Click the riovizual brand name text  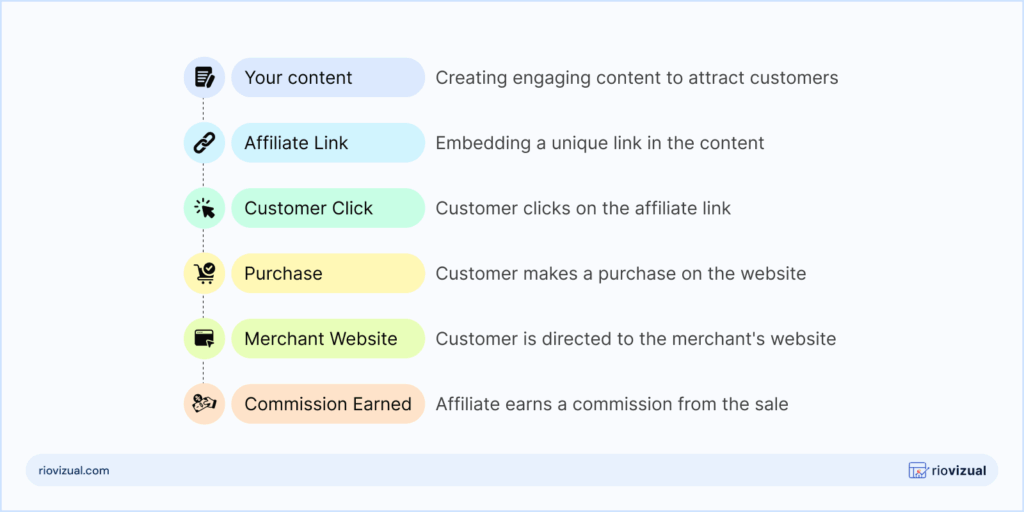point(958,470)
